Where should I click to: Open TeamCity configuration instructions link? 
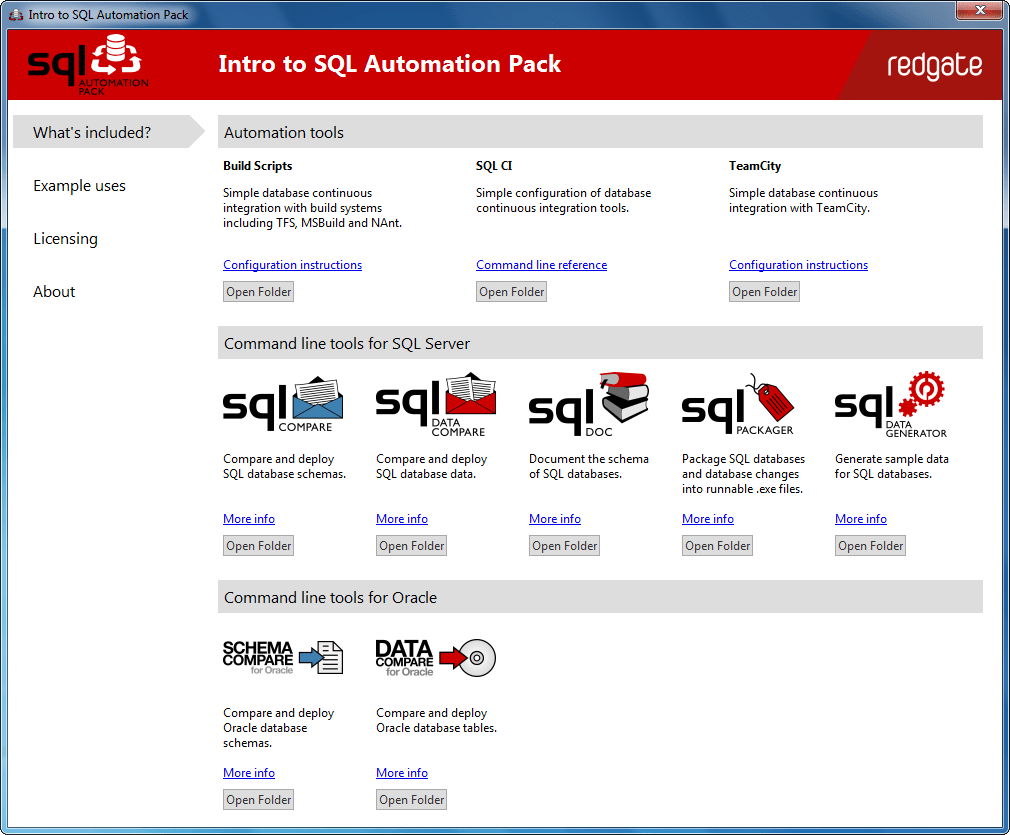point(799,265)
